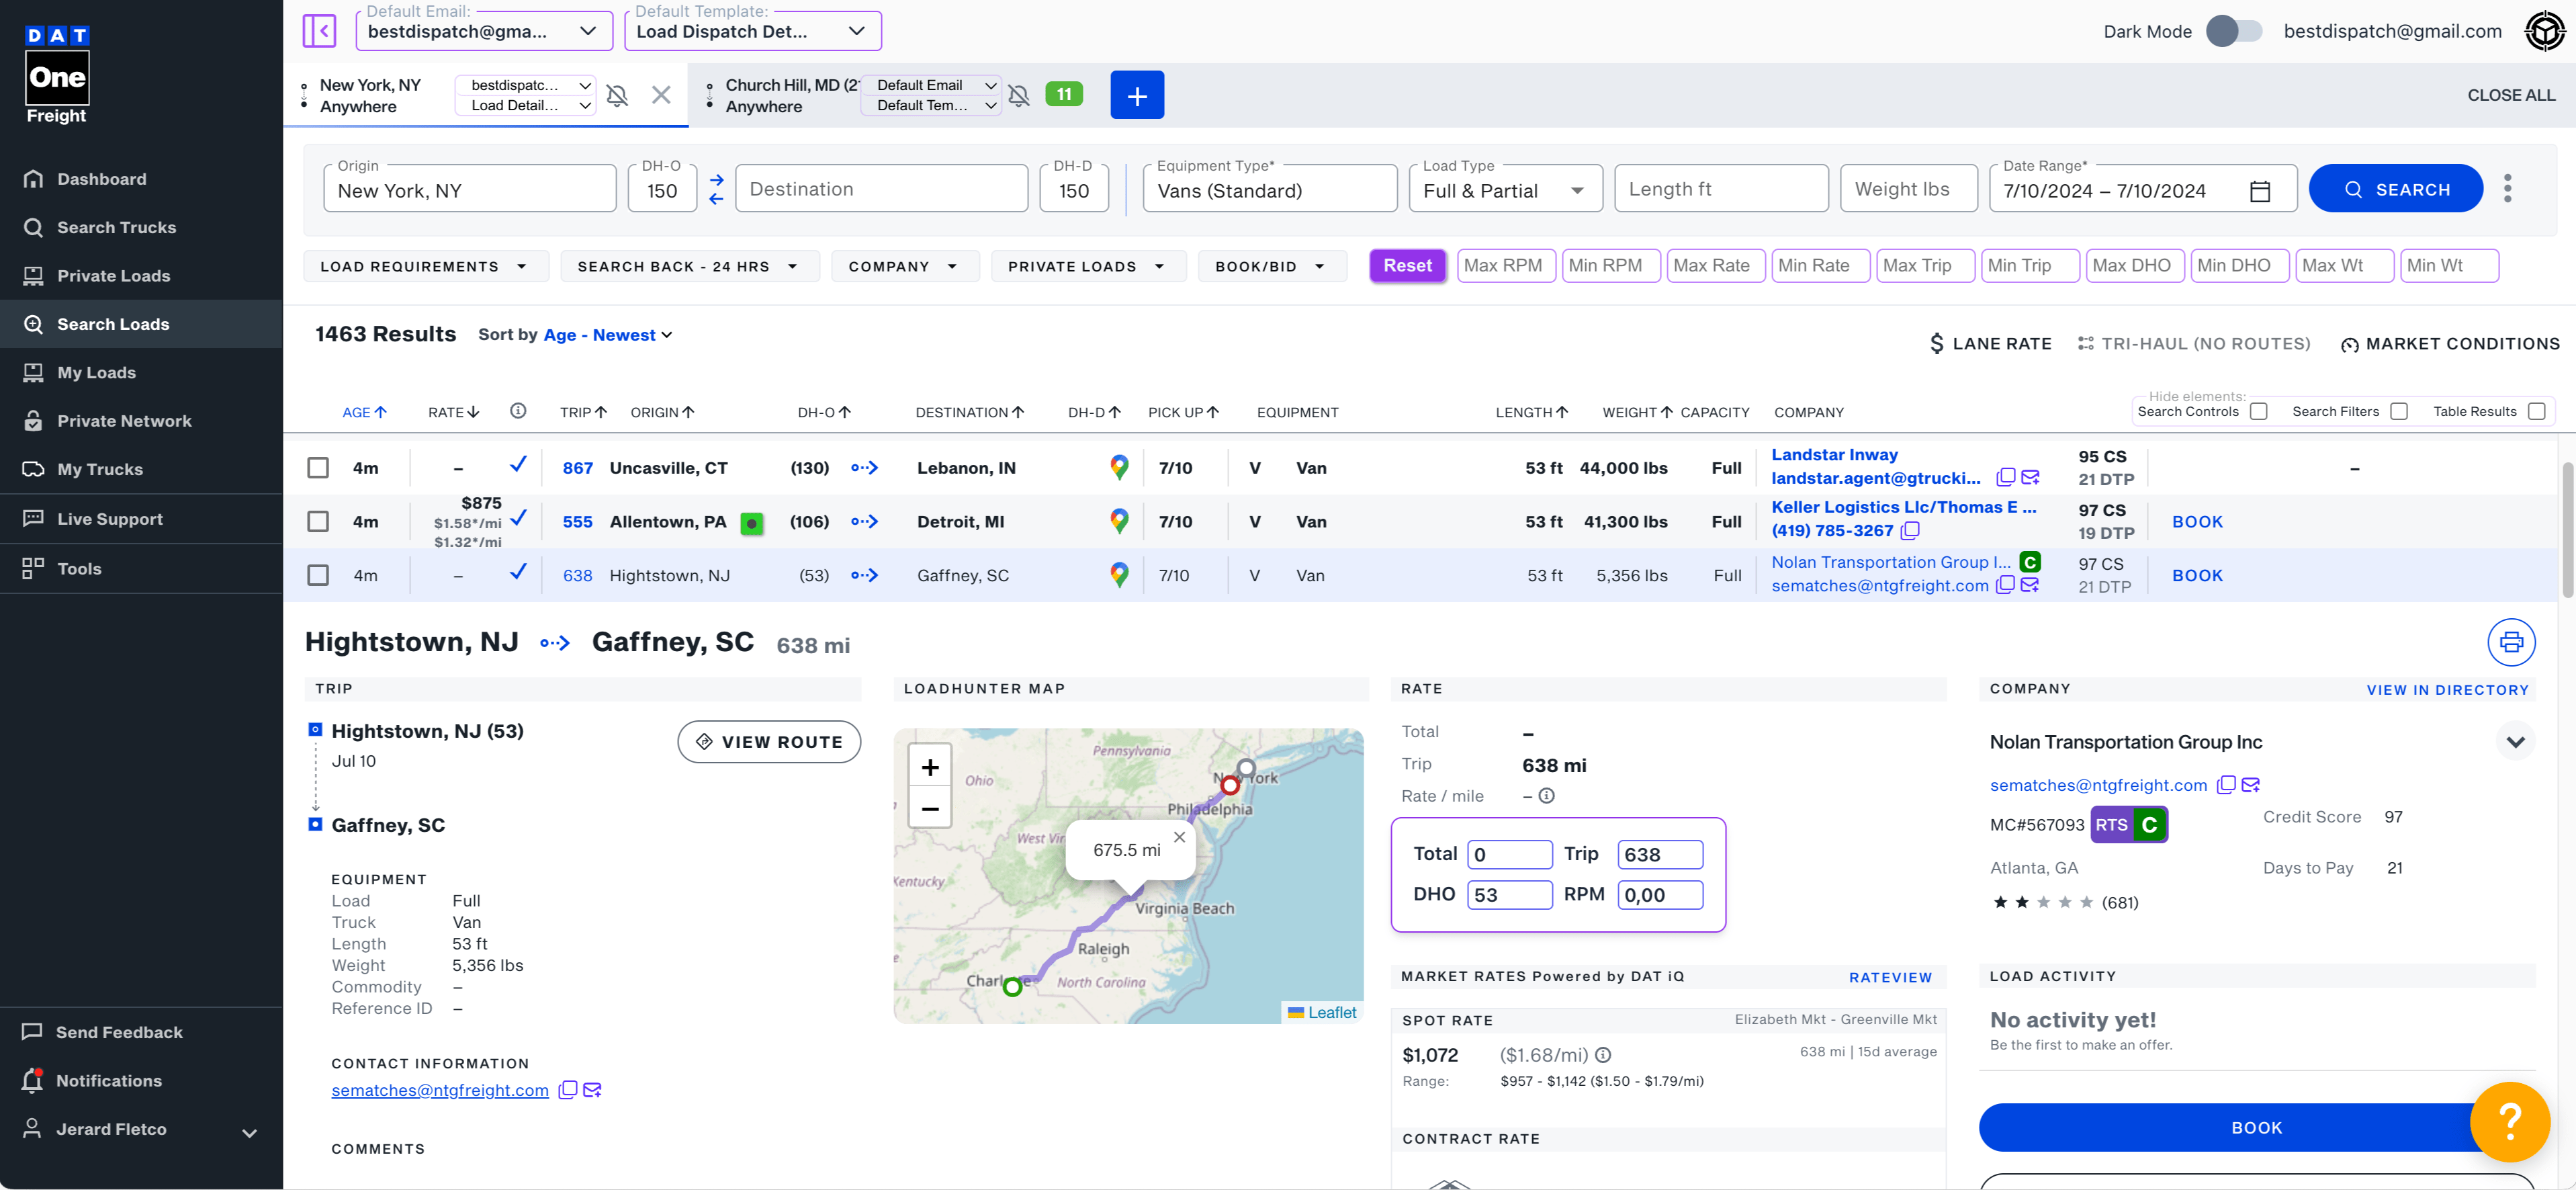The image size is (2576, 1190).
Task: Add a new search tab with plus
Action: pyautogui.click(x=1137, y=95)
